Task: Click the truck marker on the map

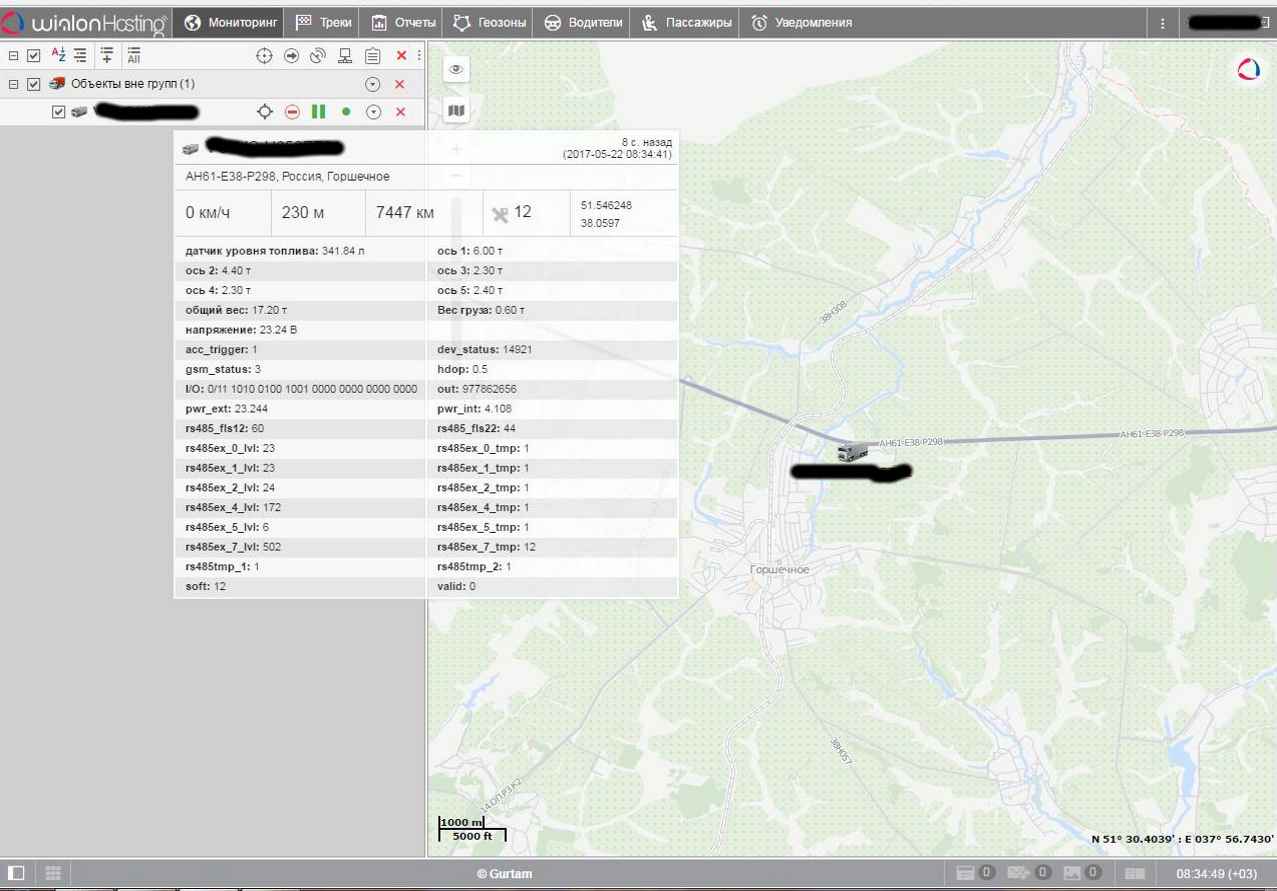Action: click(x=852, y=452)
